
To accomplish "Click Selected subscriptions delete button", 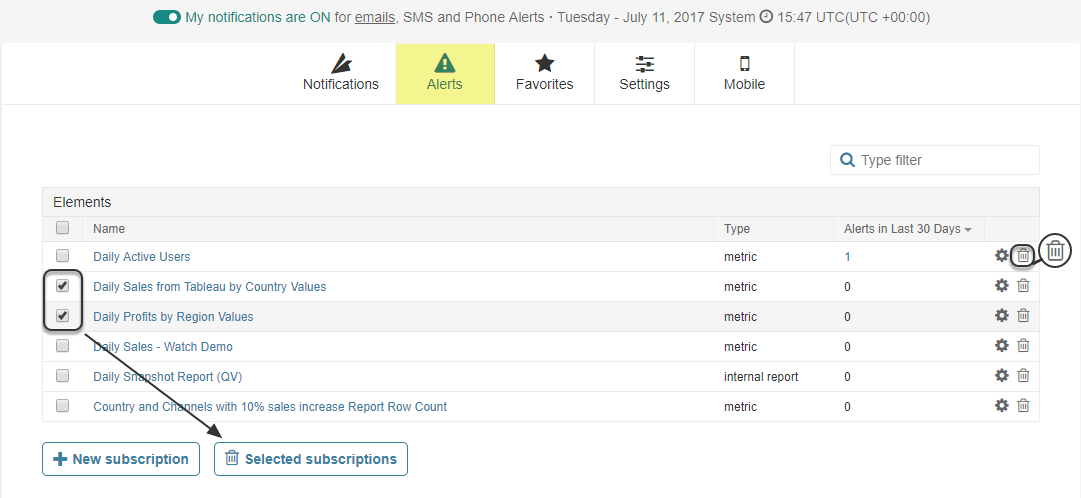I will click(311, 459).
